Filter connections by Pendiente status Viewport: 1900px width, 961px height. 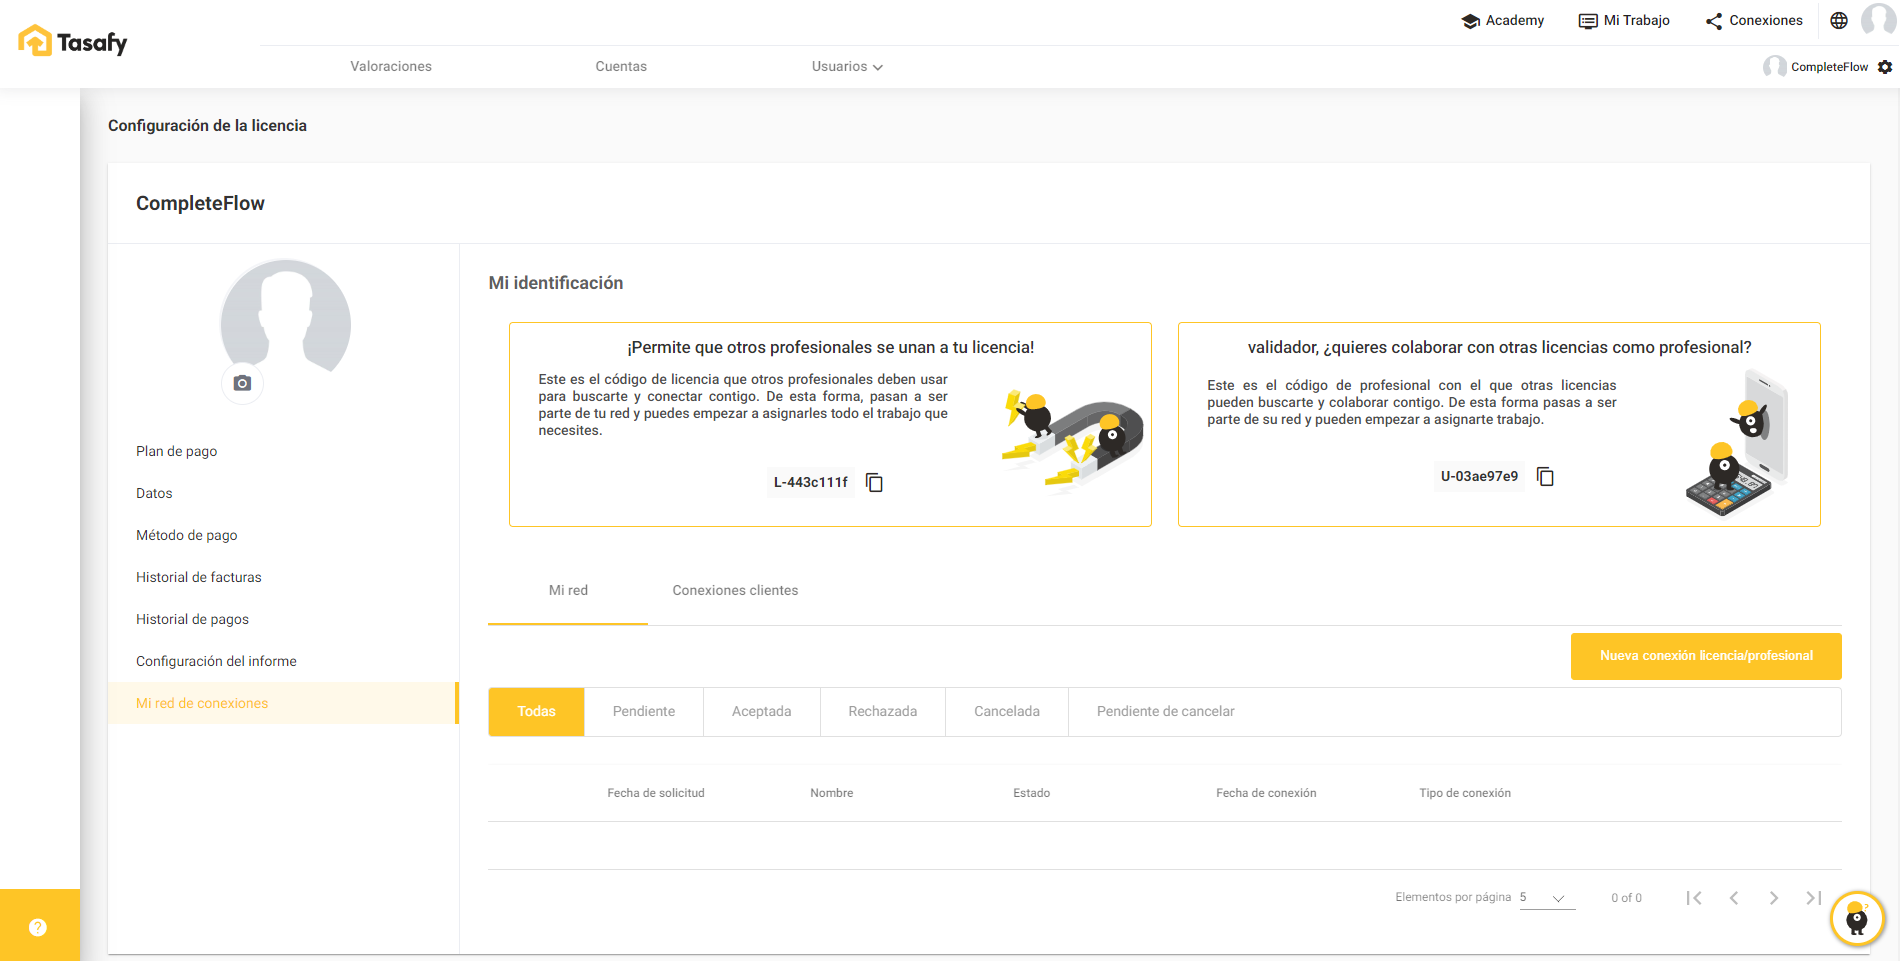643,712
